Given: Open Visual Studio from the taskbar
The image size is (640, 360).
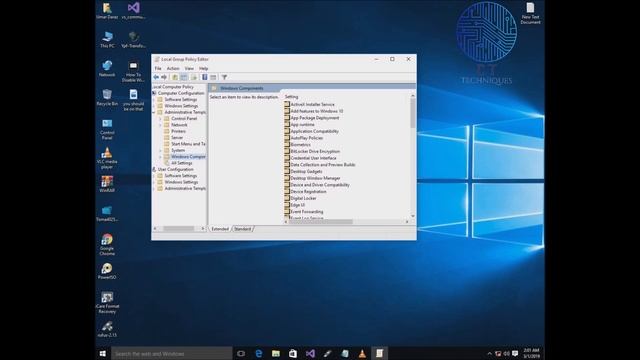Looking at the screenshot, I should 310,353.
